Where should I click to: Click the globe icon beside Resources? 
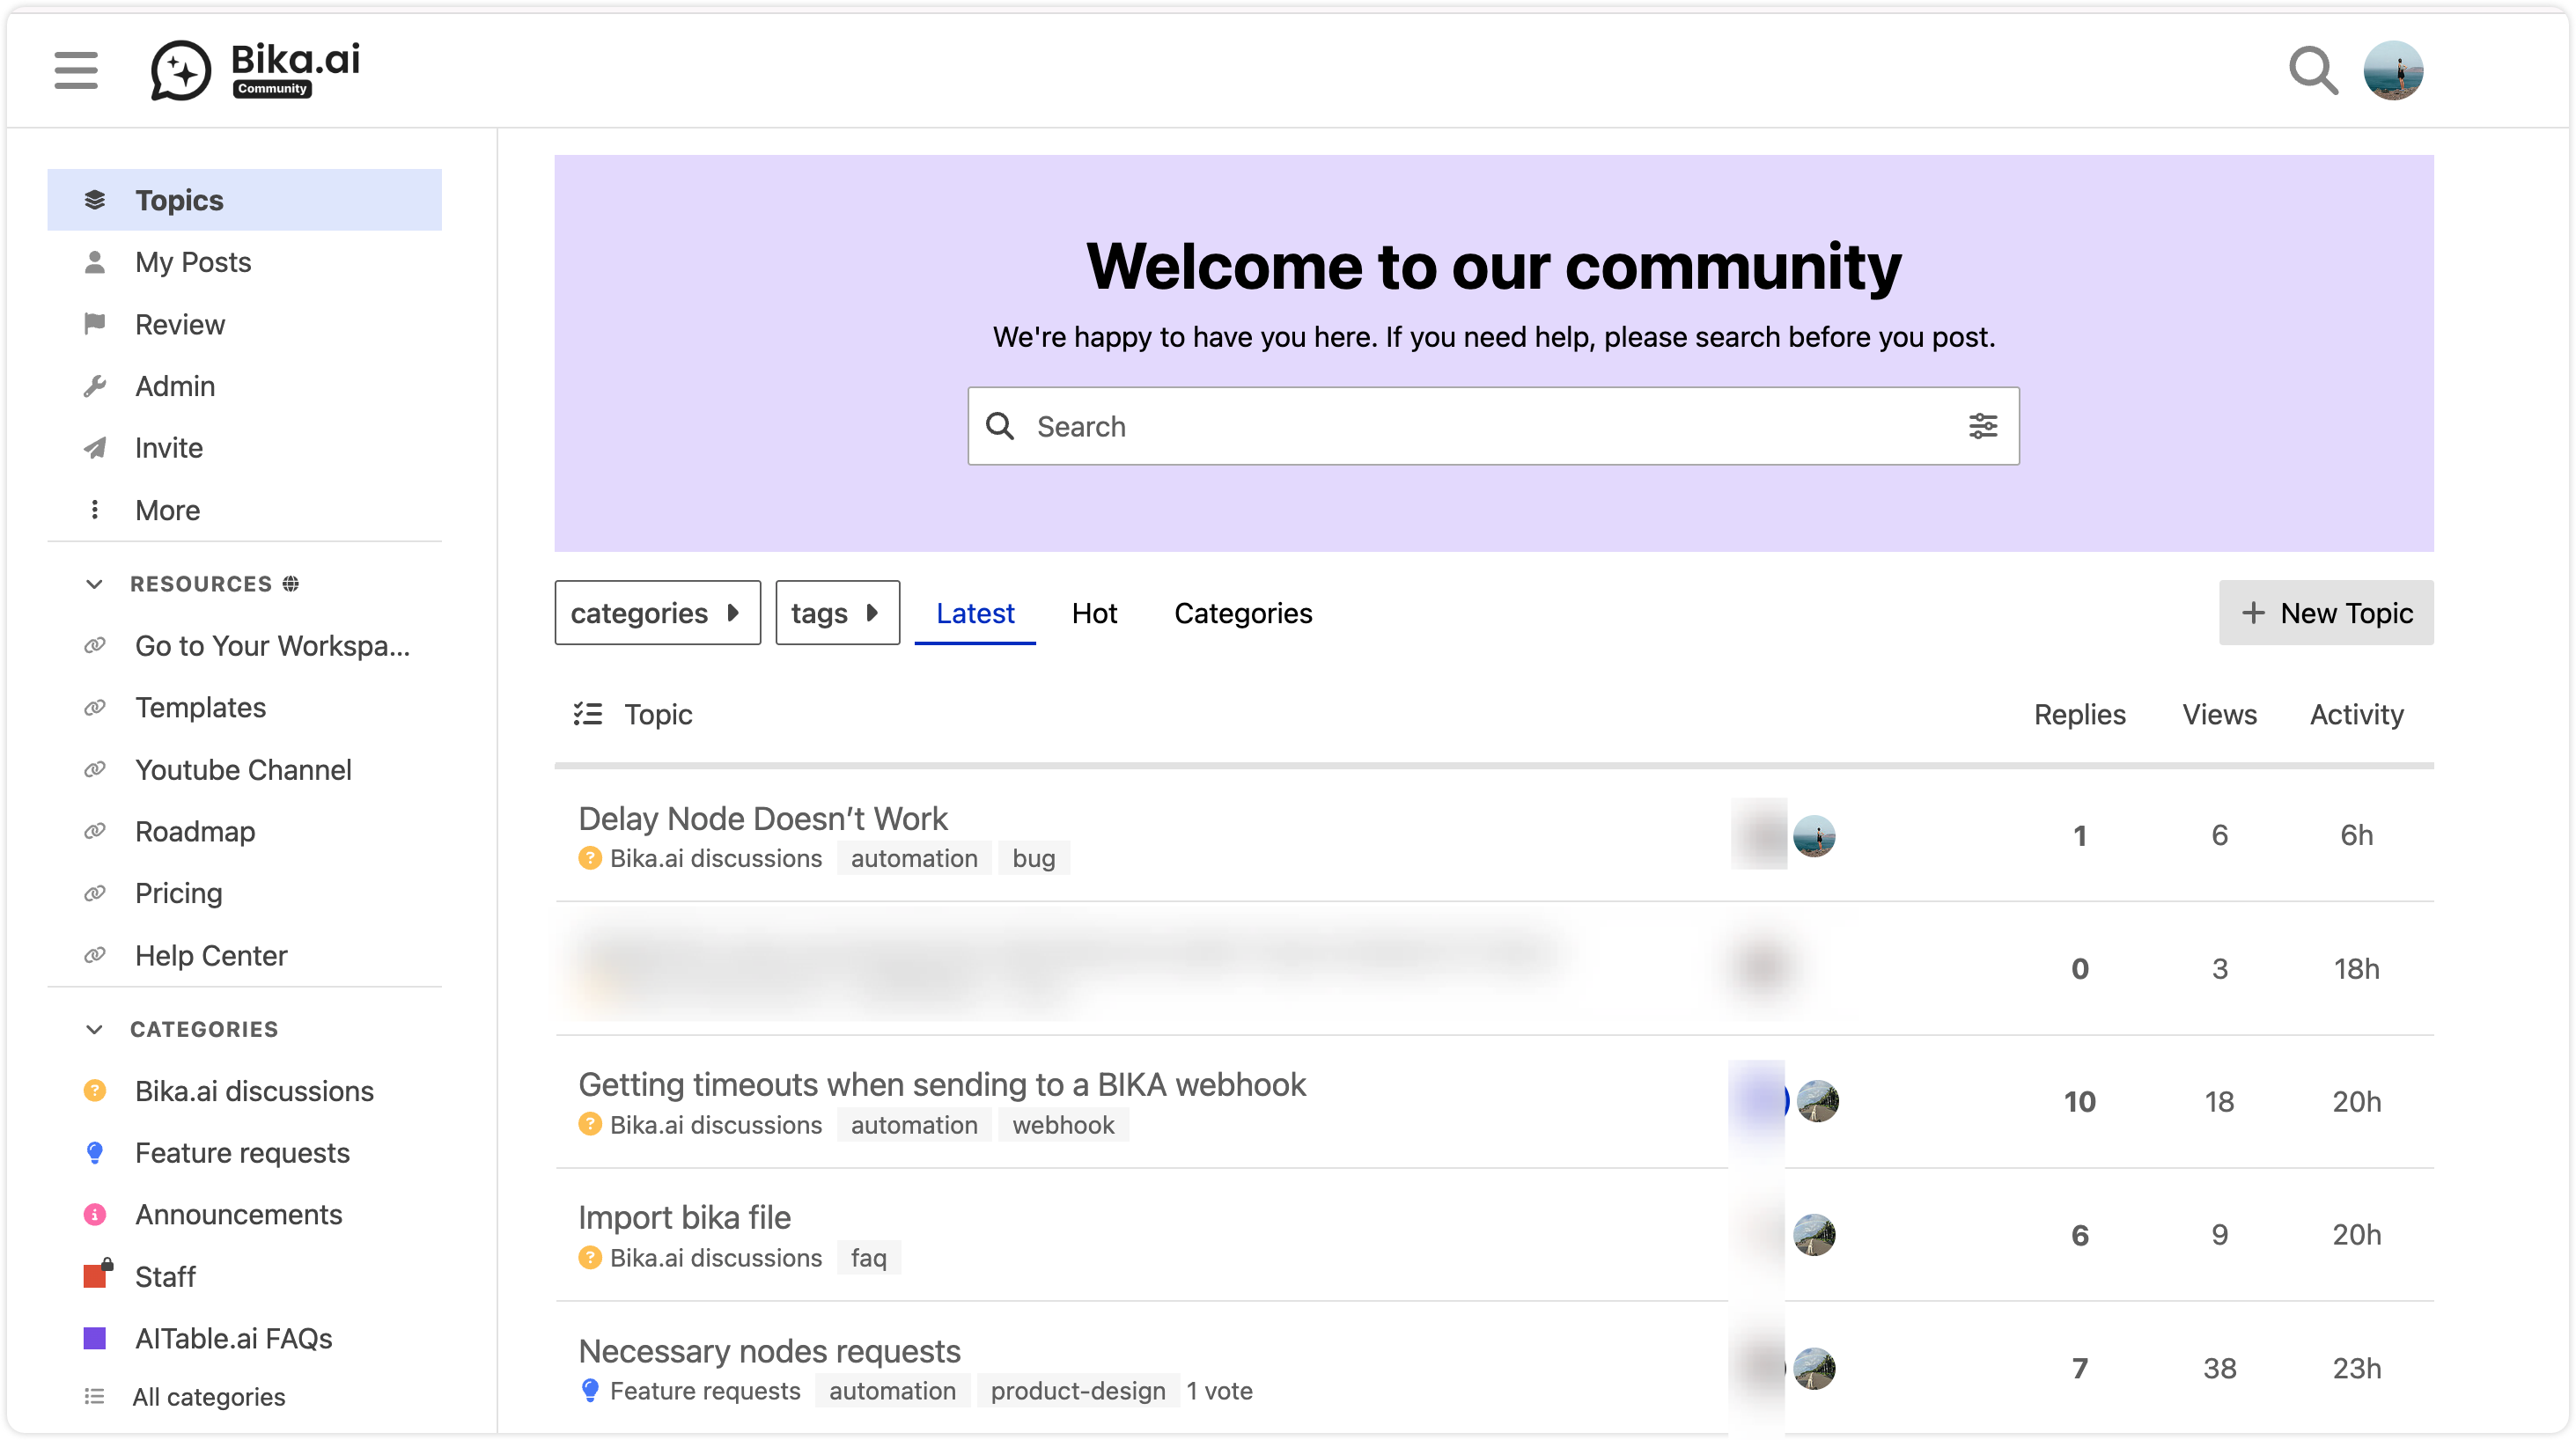tap(291, 583)
